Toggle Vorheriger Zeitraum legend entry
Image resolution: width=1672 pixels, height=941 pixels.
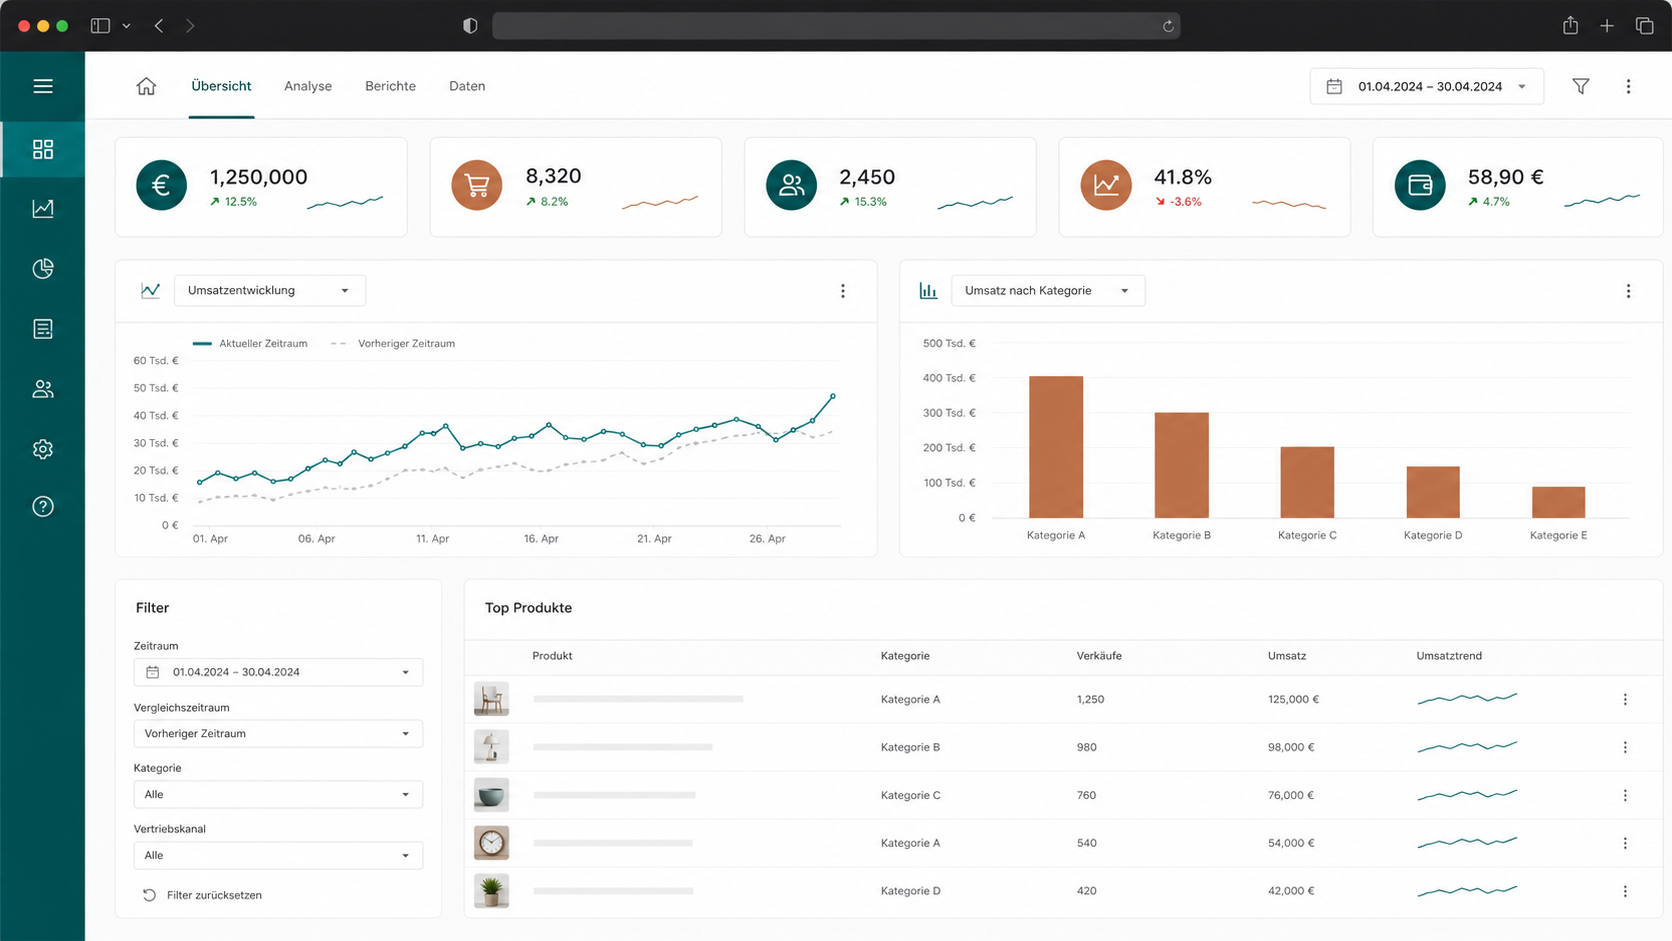tap(393, 343)
